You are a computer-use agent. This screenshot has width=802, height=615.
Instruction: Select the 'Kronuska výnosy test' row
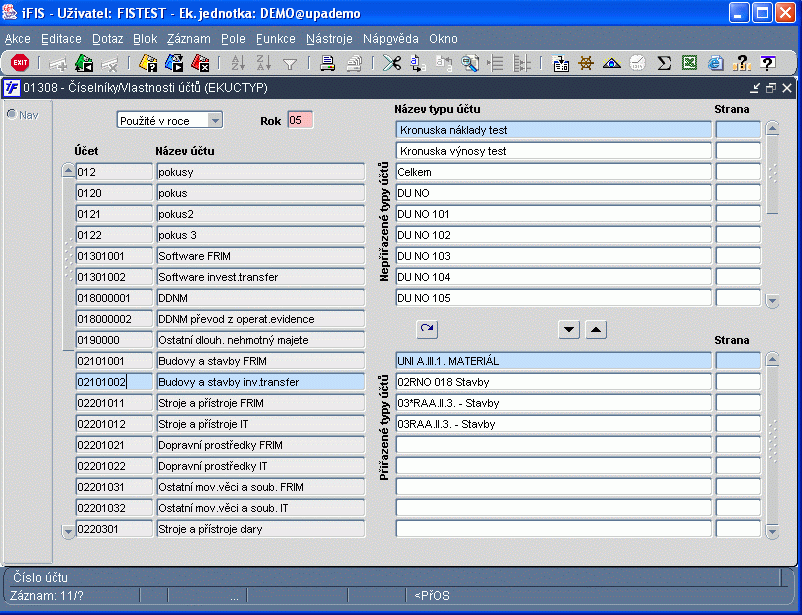click(x=553, y=151)
